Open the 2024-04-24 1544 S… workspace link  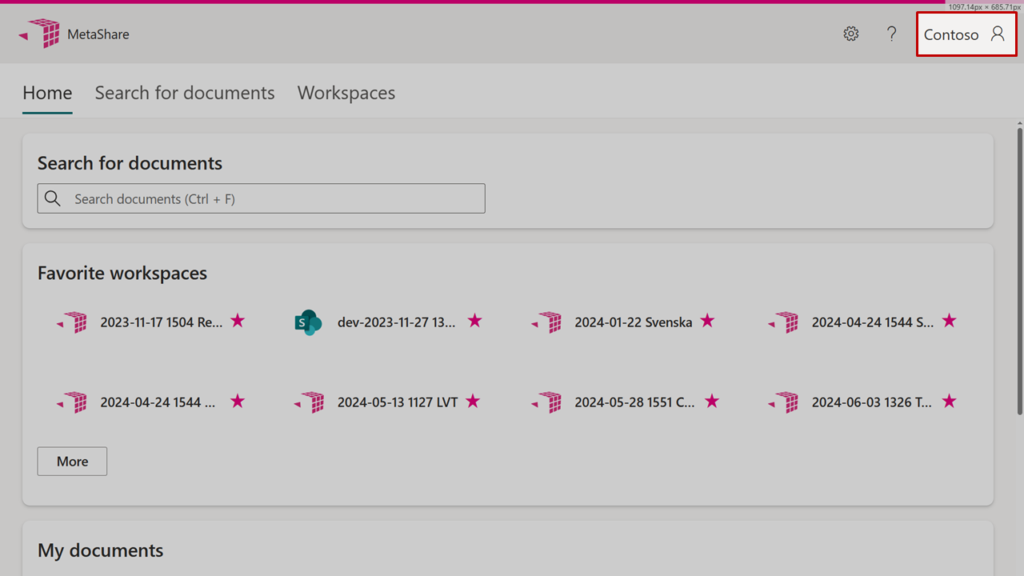click(x=872, y=322)
